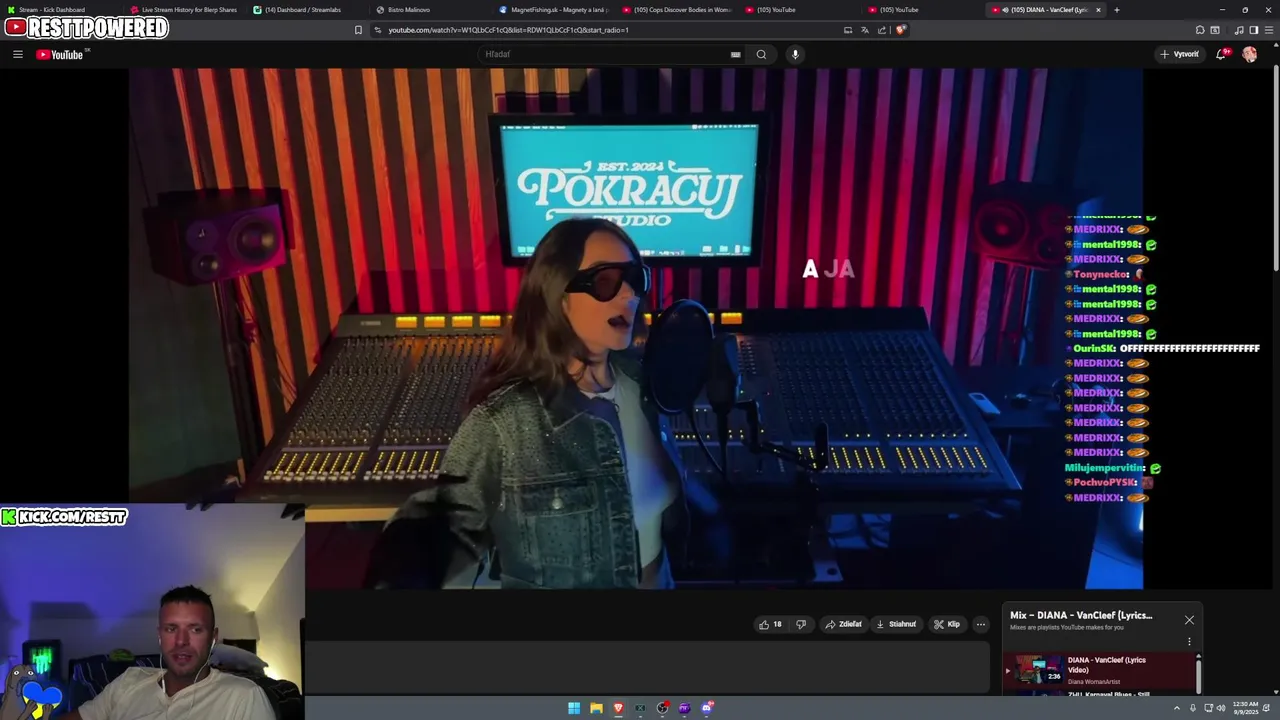Open the account avatar menu
Viewport: 1280px width, 720px height.
(x=1250, y=54)
